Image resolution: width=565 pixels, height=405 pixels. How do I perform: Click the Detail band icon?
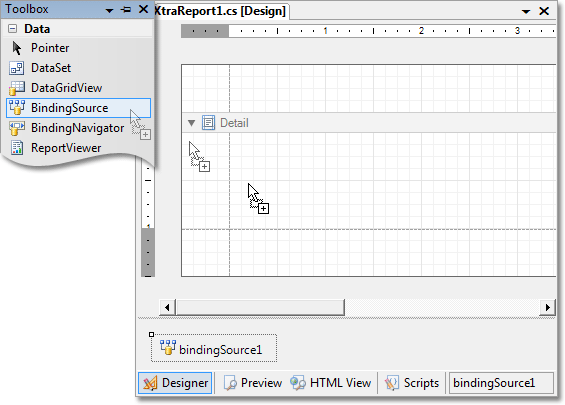pyautogui.click(x=208, y=123)
